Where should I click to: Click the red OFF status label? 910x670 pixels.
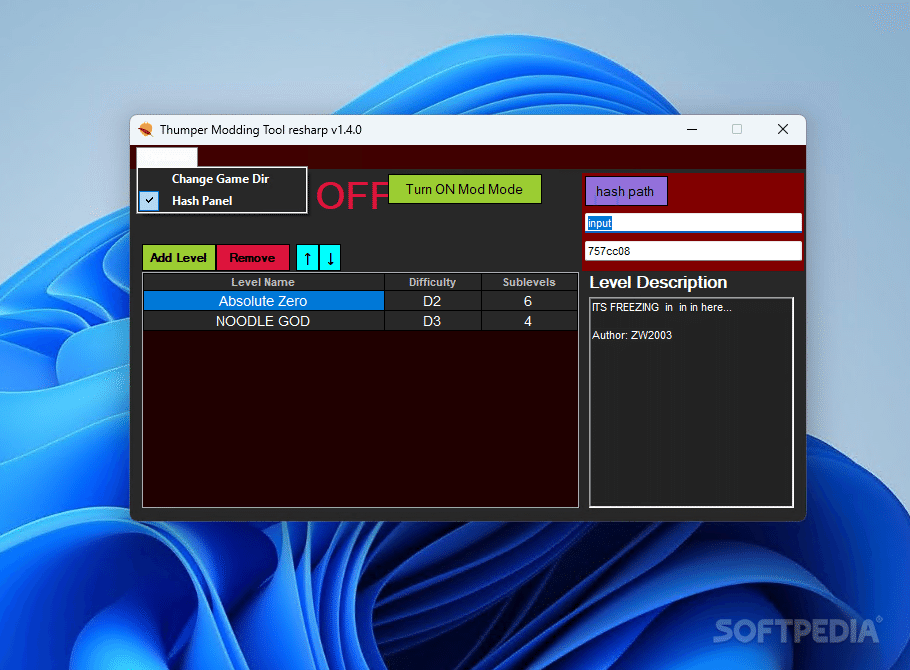352,196
